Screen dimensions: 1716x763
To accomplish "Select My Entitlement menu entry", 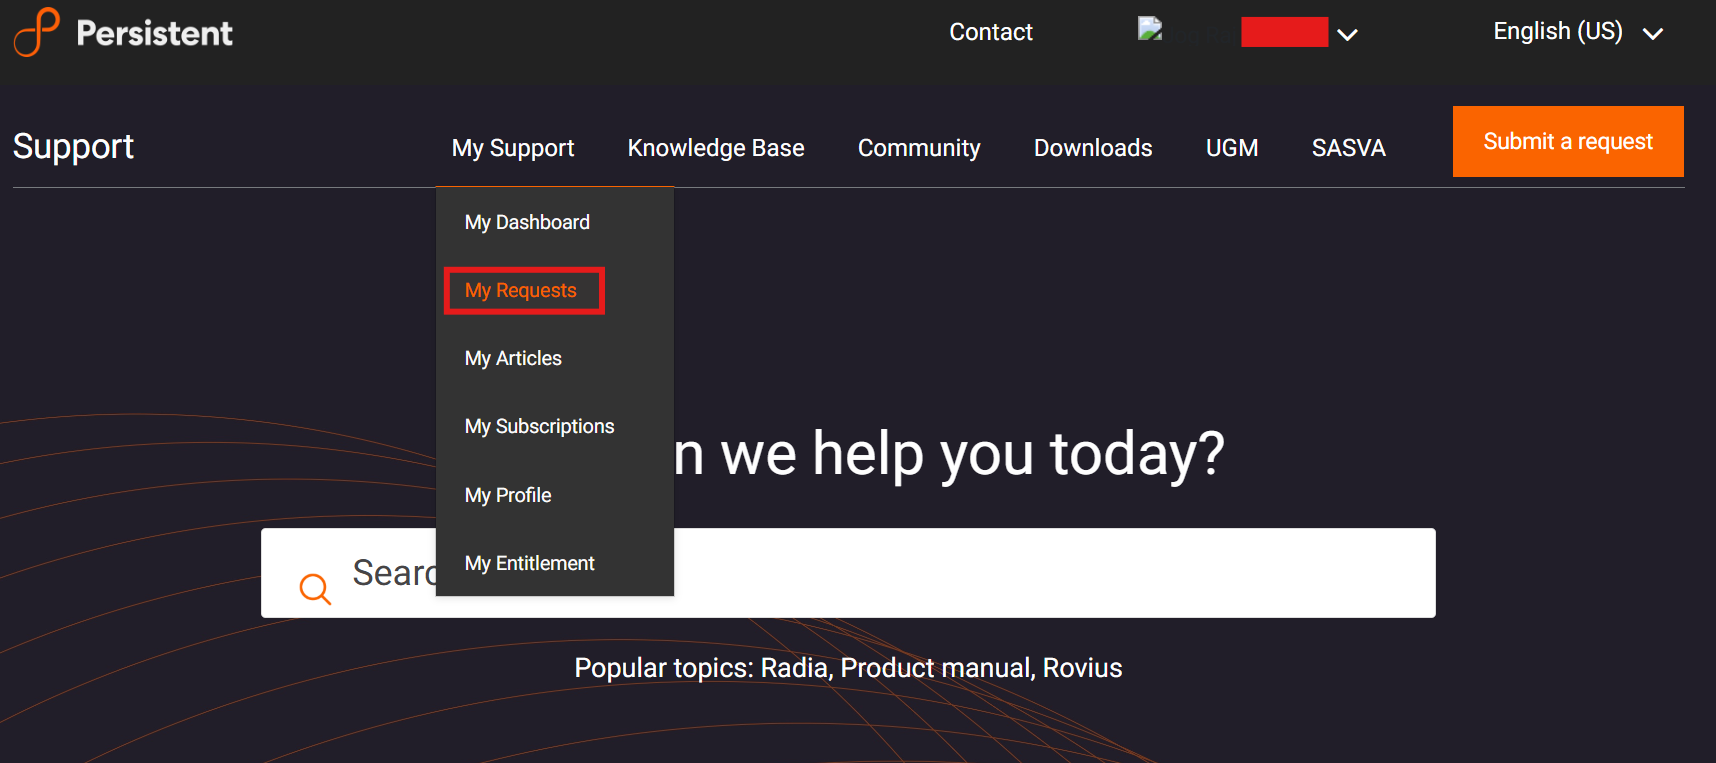I will pyautogui.click(x=530, y=563).
